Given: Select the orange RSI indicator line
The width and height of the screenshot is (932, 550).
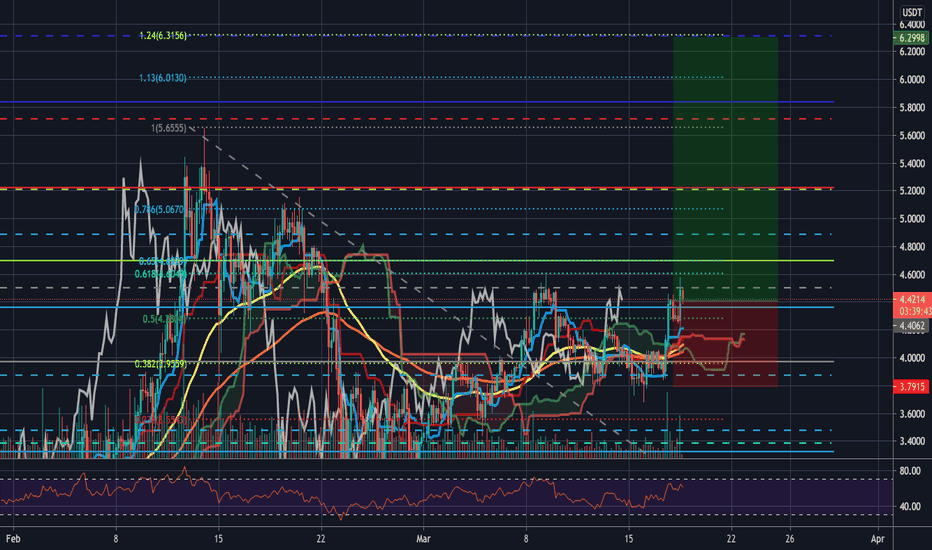Looking at the screenshot, I should [342, 492].
